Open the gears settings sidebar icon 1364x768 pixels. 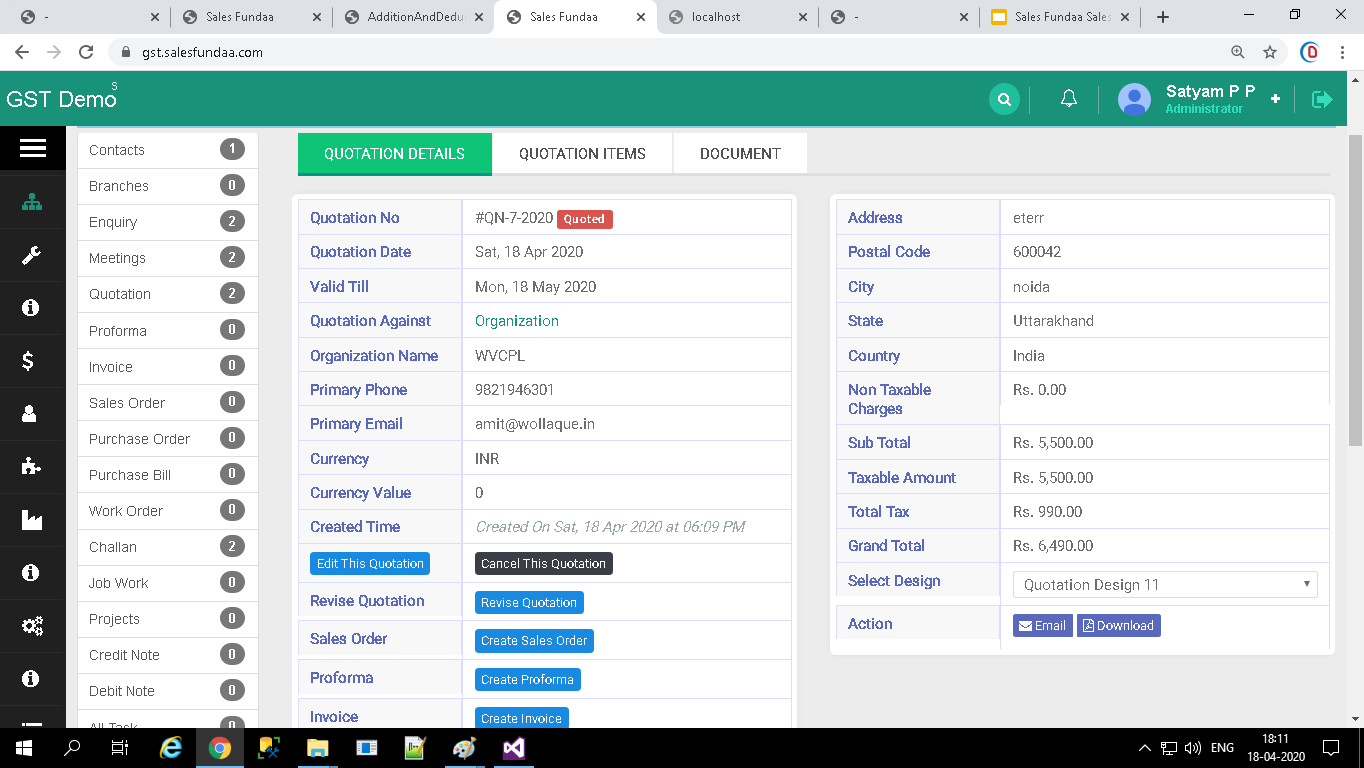click(32, 627)
